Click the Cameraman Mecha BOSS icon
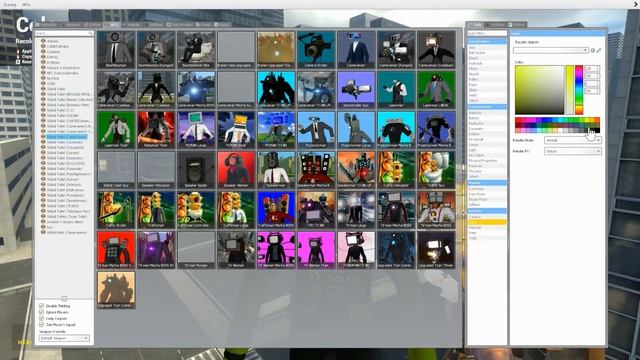This screenshot has width=640, height=360. pos(196,89)
